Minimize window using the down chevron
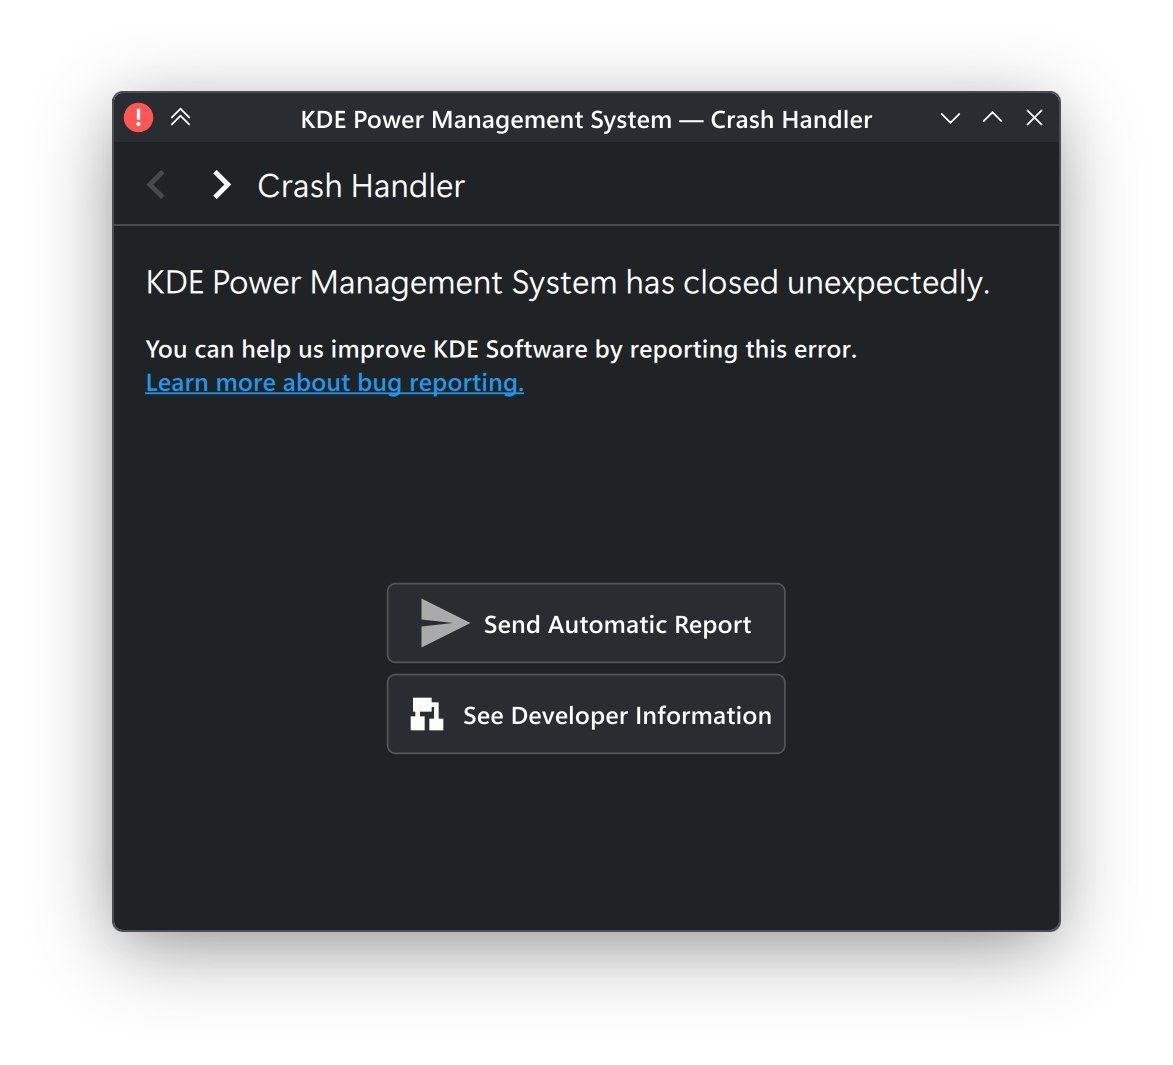 950,118
